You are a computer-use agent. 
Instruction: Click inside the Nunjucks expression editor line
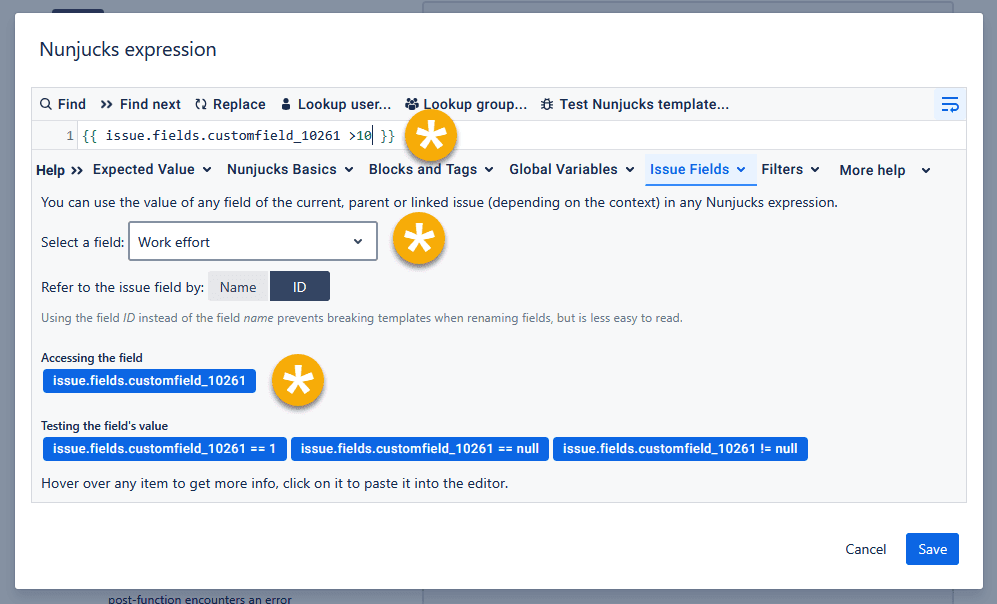pyautogui.click(x=521, y=135)
